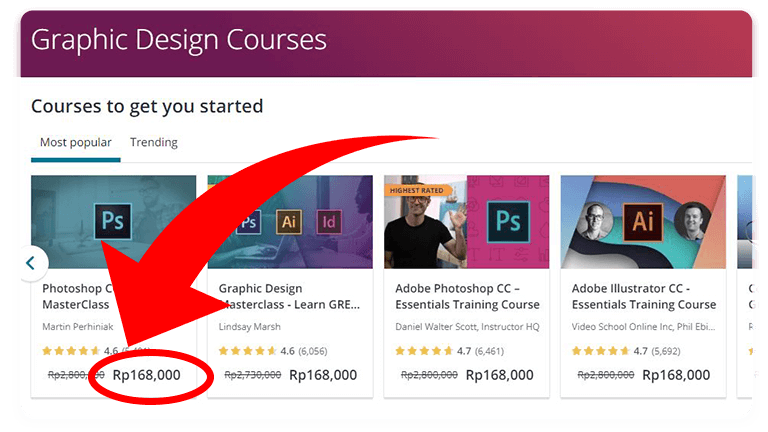
Task: Click the Rp168,000 price on Illustrator course
Action: tap(676, 375)
